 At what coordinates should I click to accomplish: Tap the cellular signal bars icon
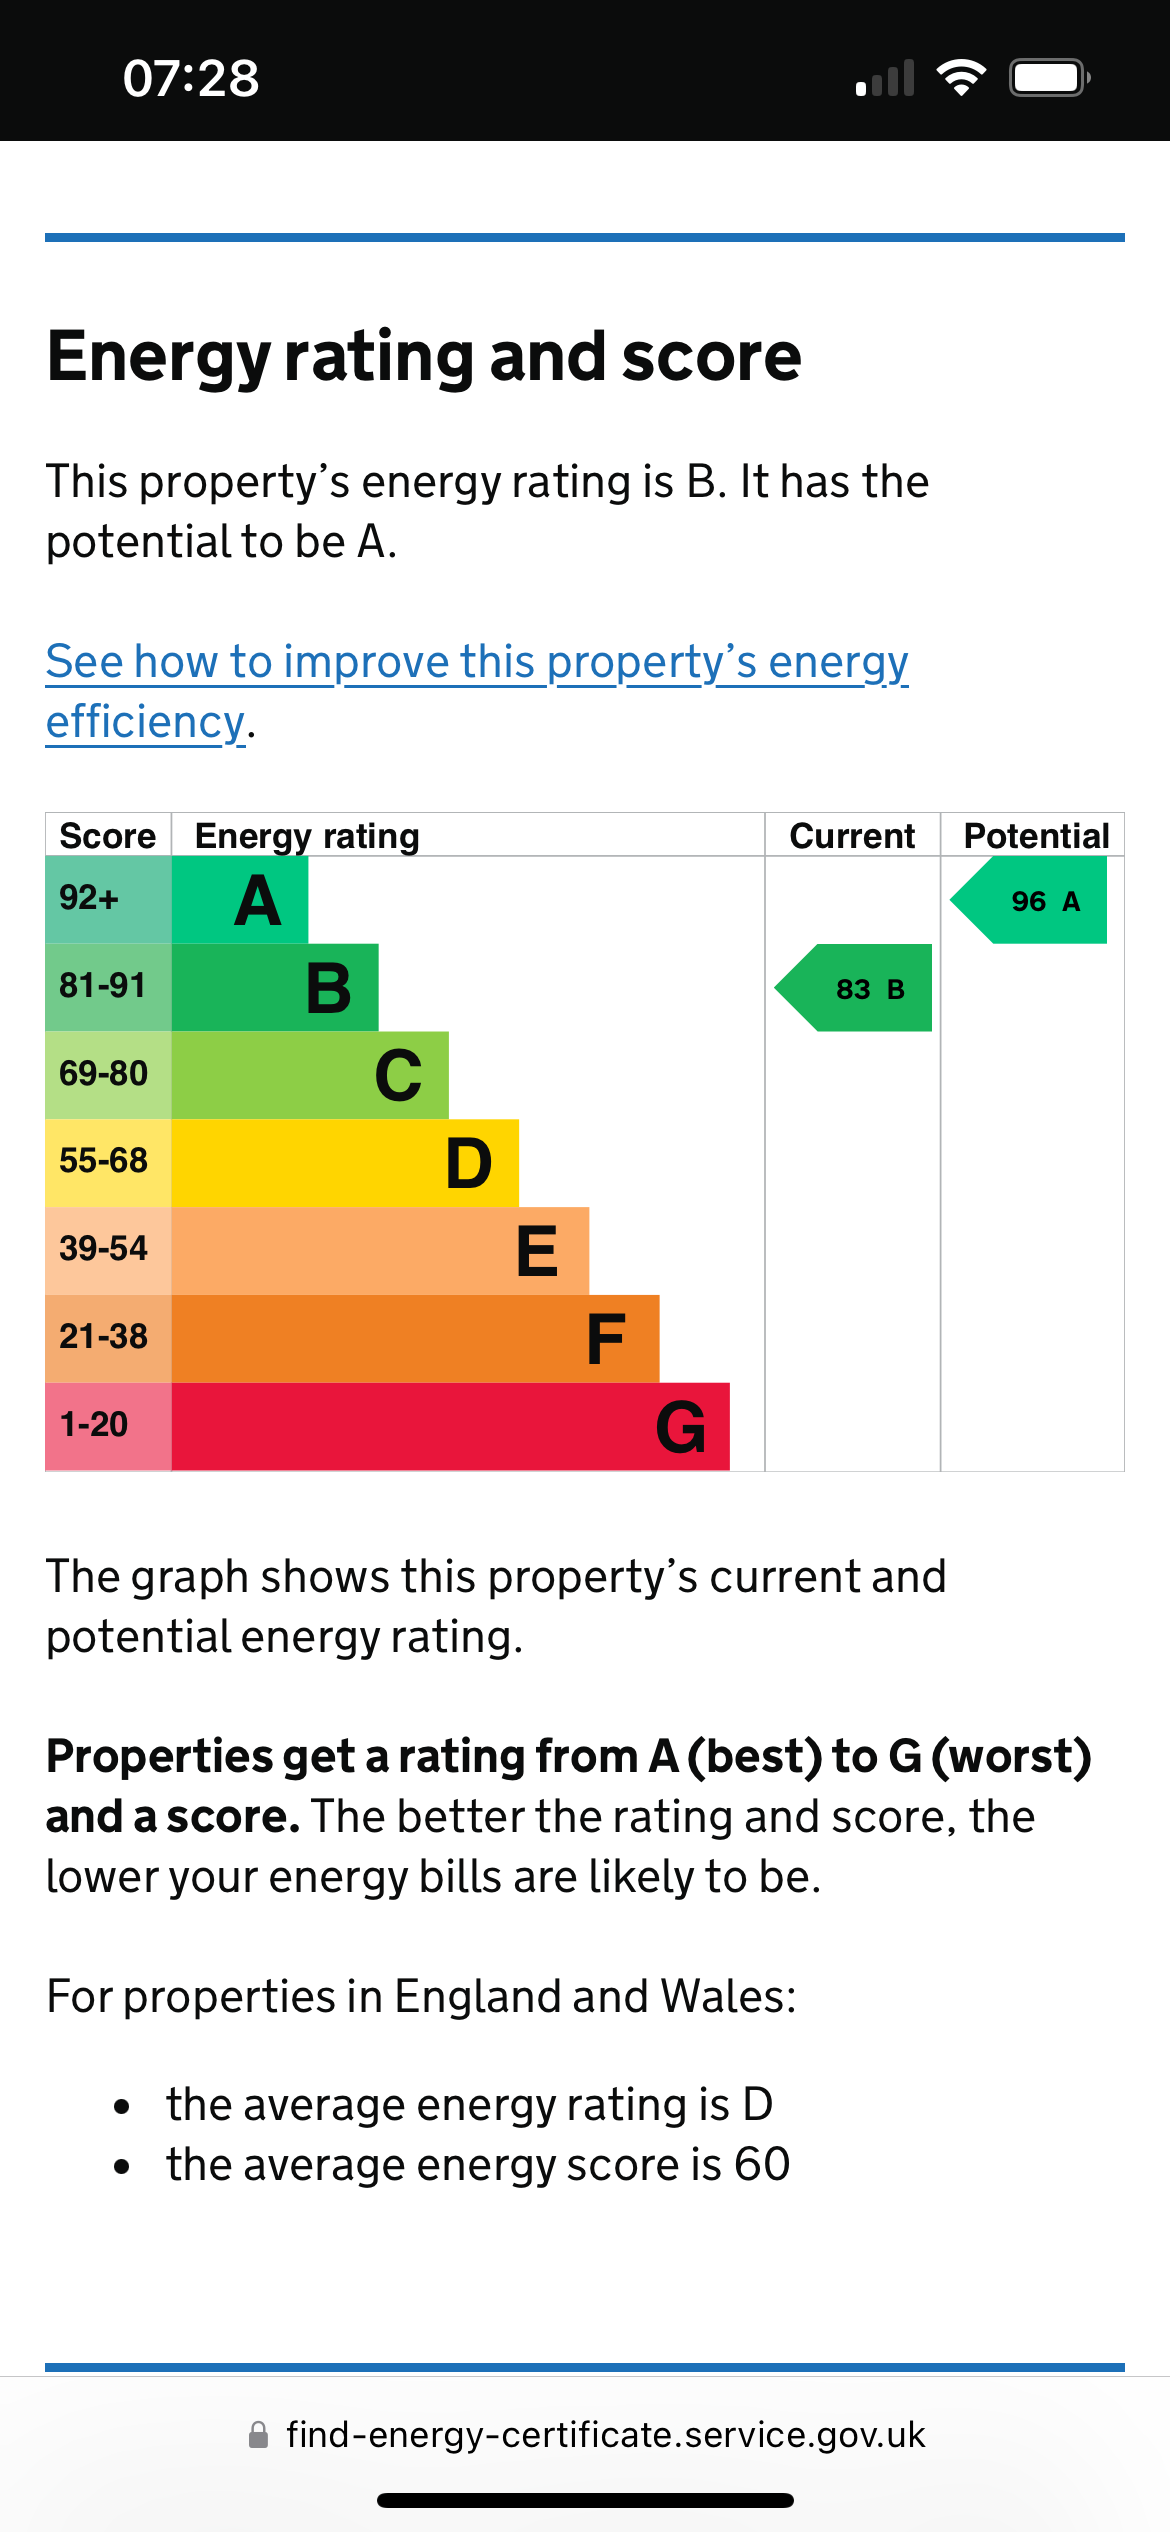pos(885,78)
